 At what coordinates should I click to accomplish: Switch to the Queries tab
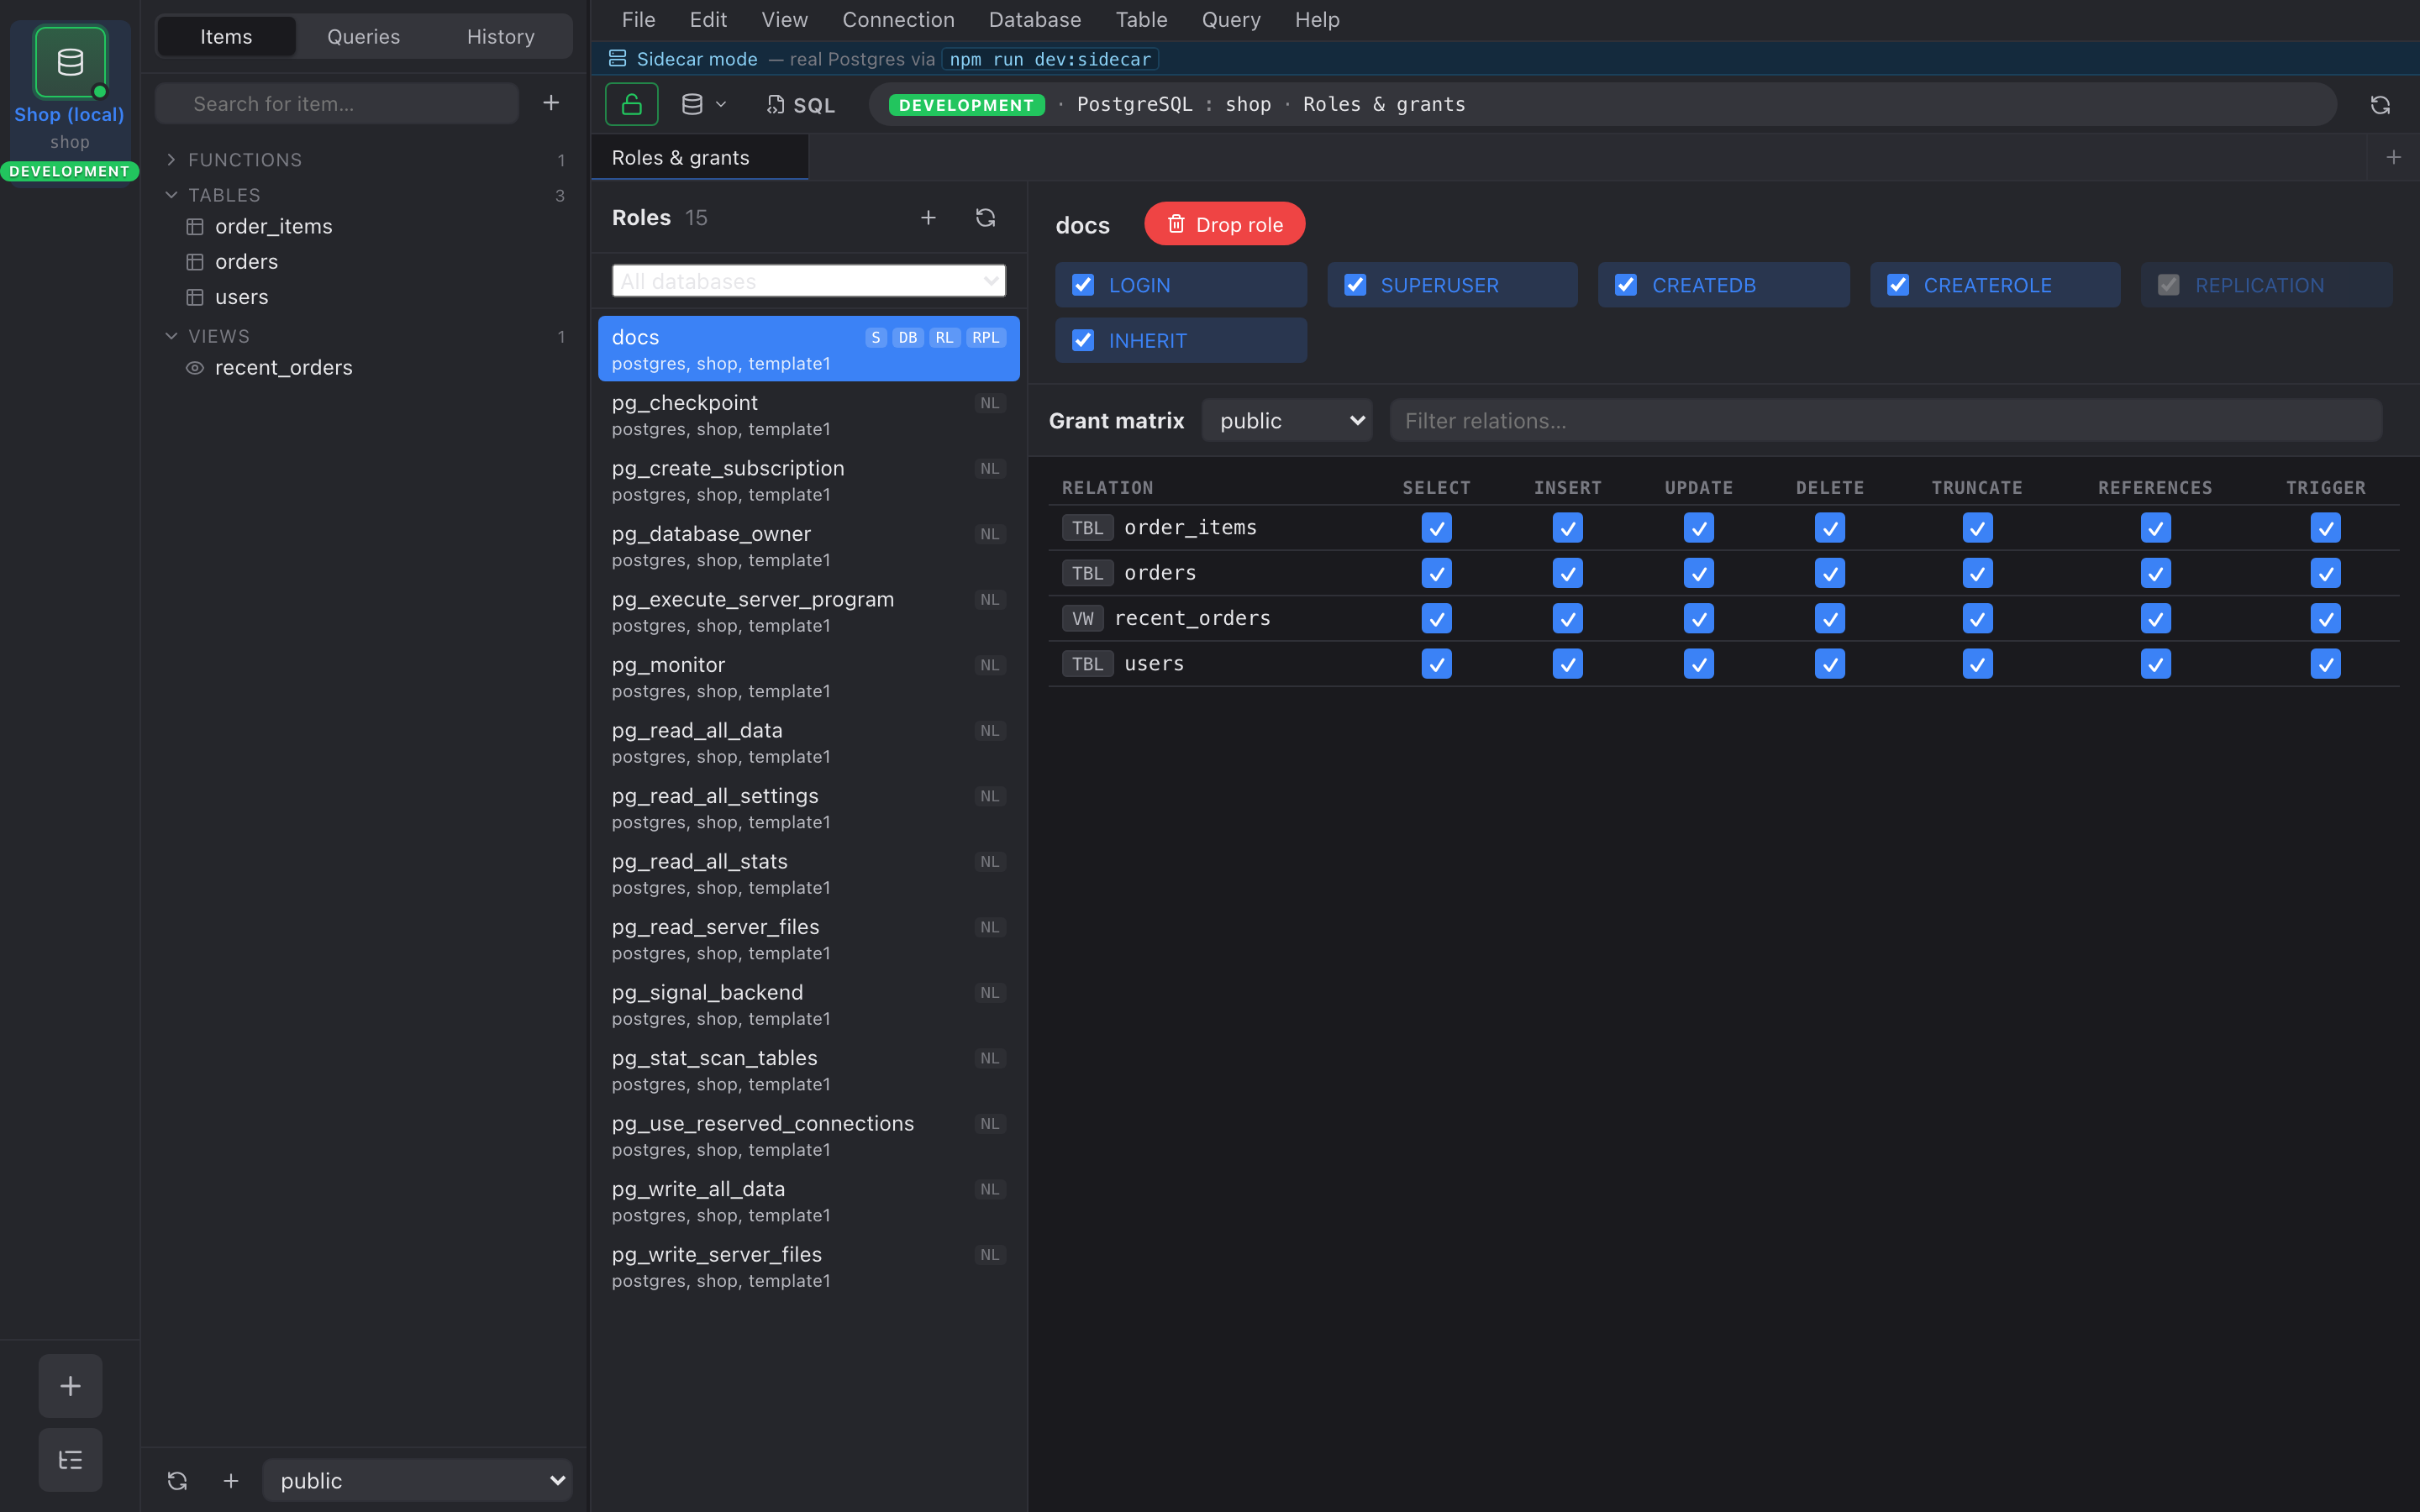[x=363, y=37]
